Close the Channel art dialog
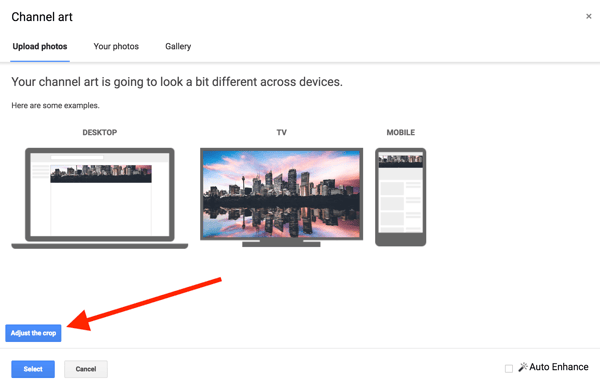The width and height of the screenshot is (600, 390). 589,16
